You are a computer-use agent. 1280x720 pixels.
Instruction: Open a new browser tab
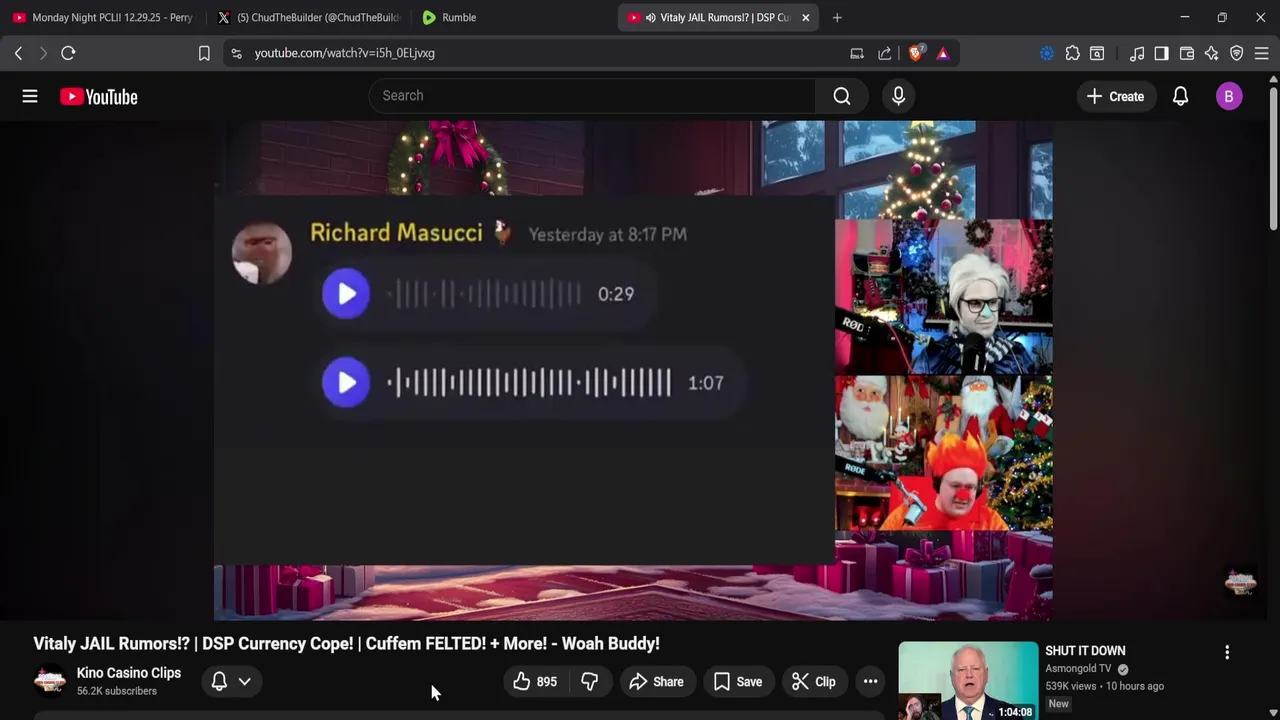tap(837, 17)
